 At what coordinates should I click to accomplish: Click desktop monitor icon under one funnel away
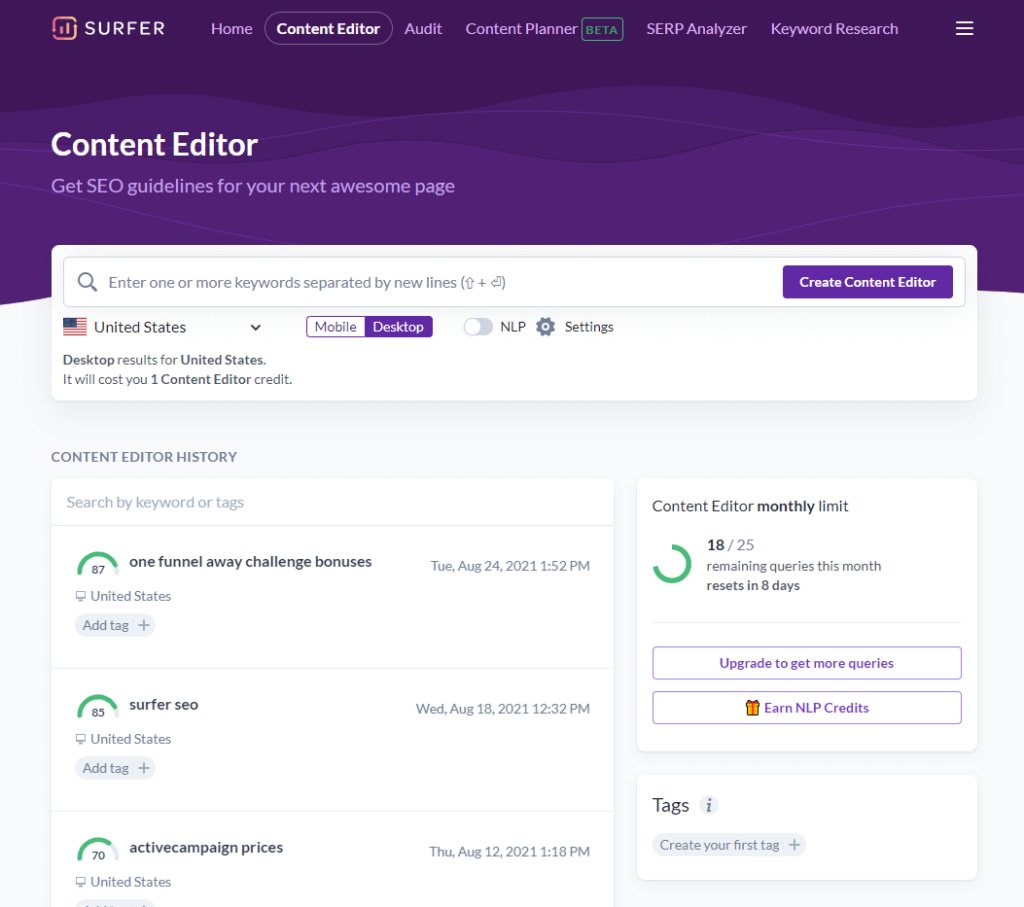point(80,596)
